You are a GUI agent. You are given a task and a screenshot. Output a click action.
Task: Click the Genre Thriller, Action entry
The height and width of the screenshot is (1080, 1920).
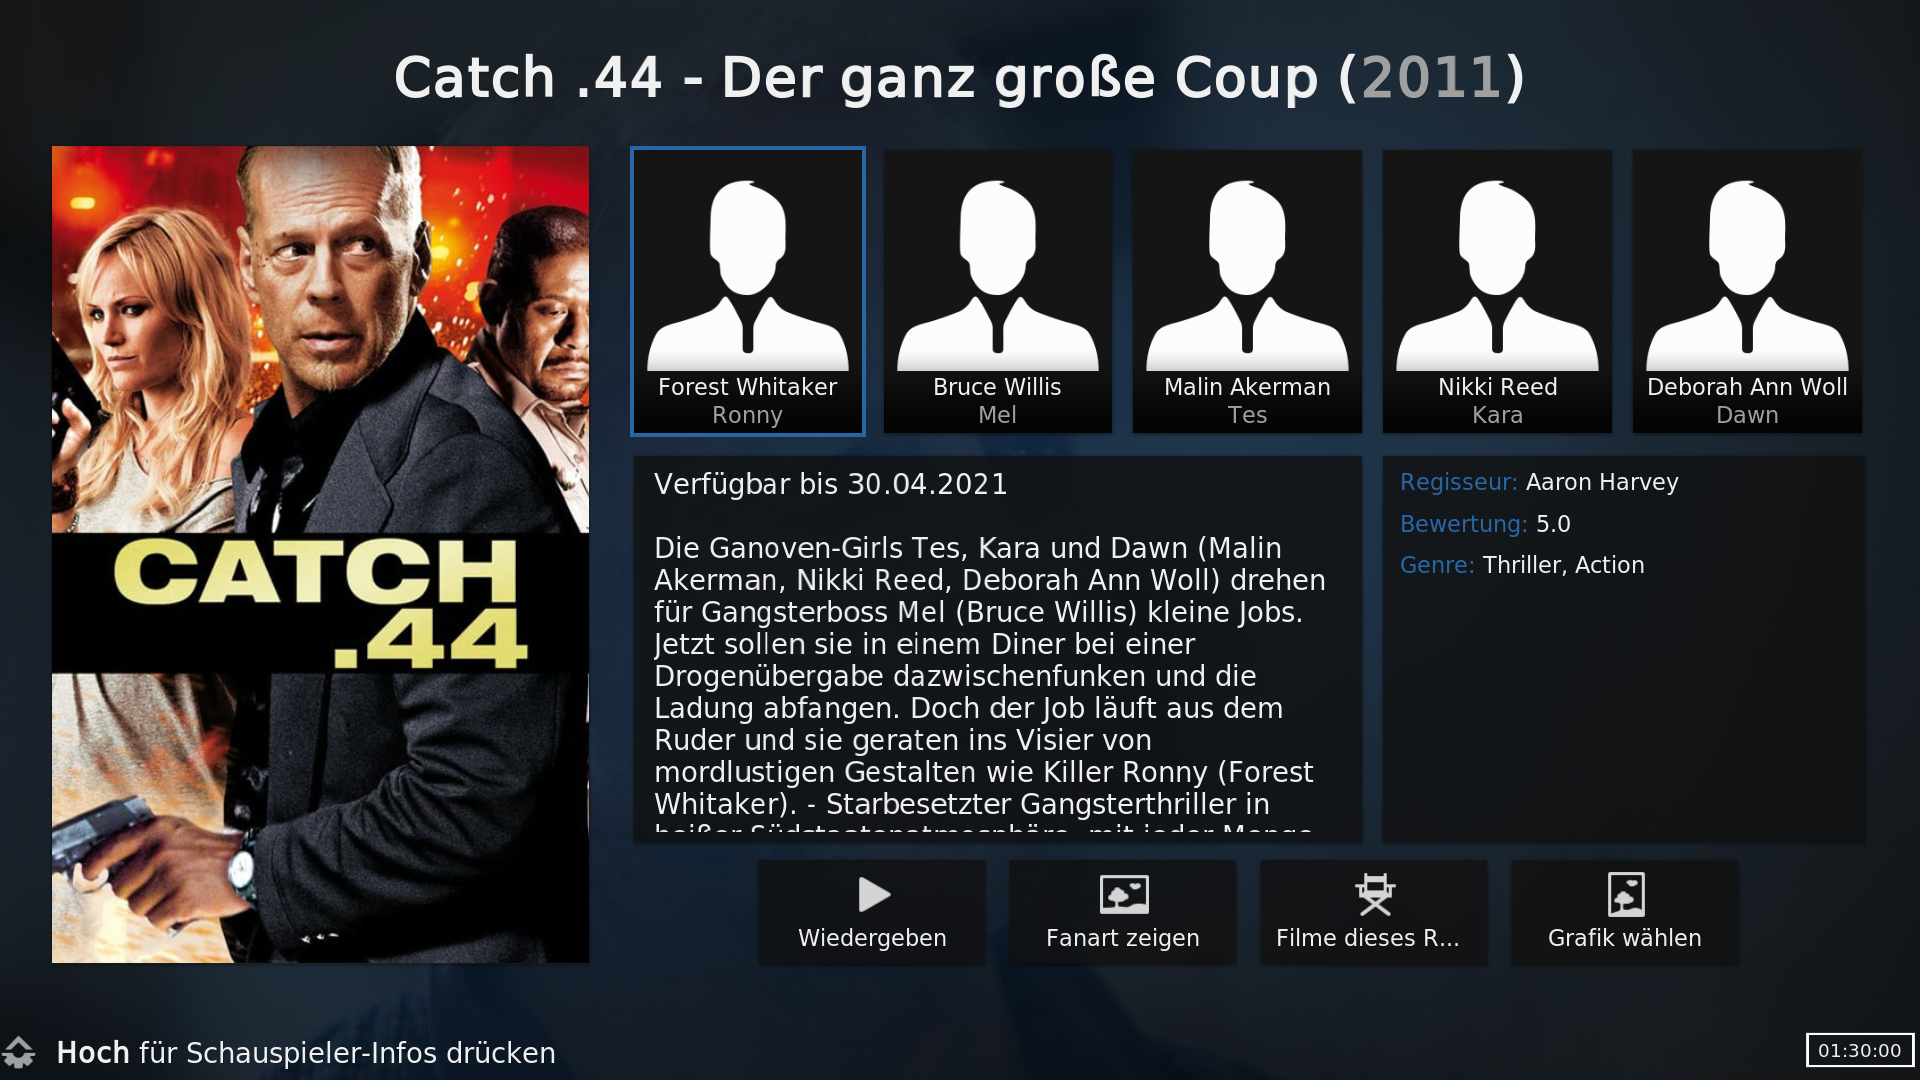pos(1522,565)
